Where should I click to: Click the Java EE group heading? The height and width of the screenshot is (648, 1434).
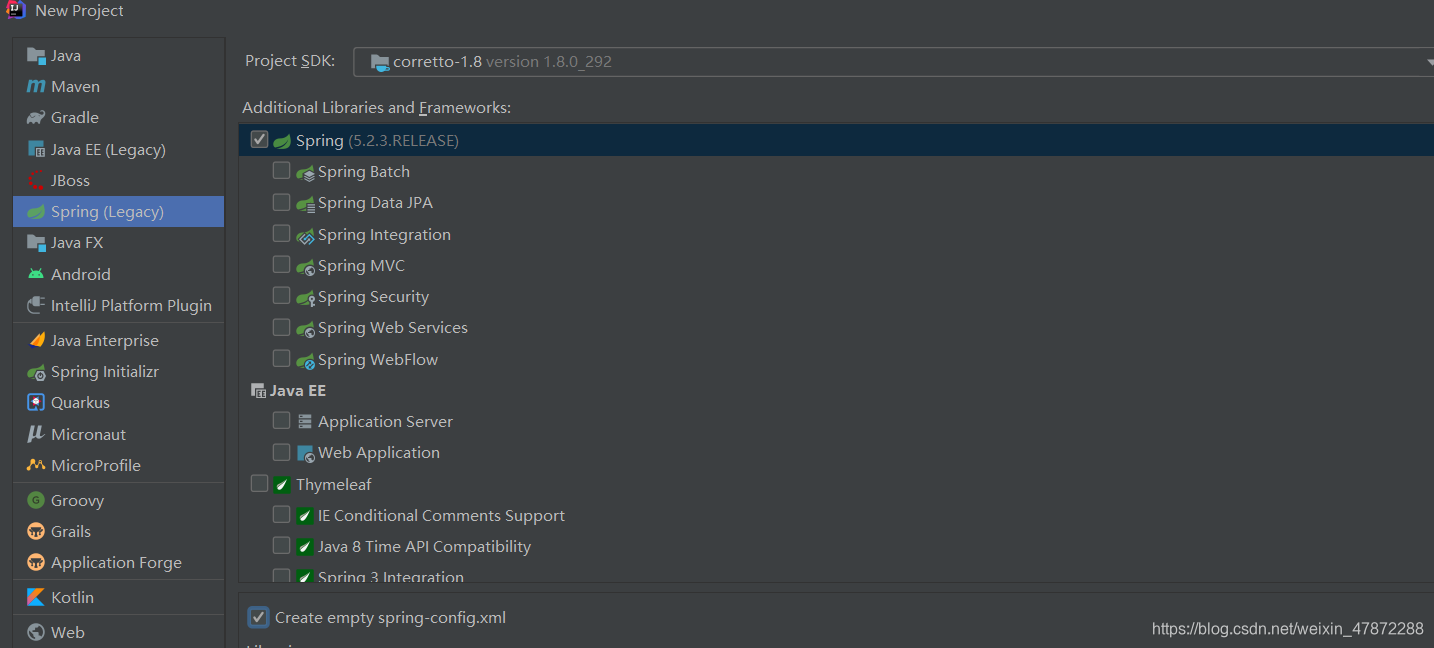[297, 391]
